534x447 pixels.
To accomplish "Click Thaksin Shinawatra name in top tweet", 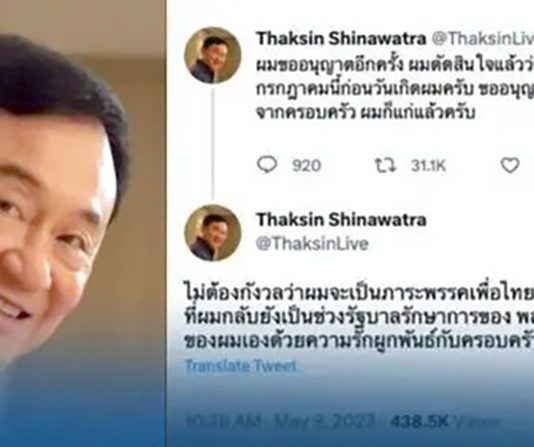I will [341, 38].
